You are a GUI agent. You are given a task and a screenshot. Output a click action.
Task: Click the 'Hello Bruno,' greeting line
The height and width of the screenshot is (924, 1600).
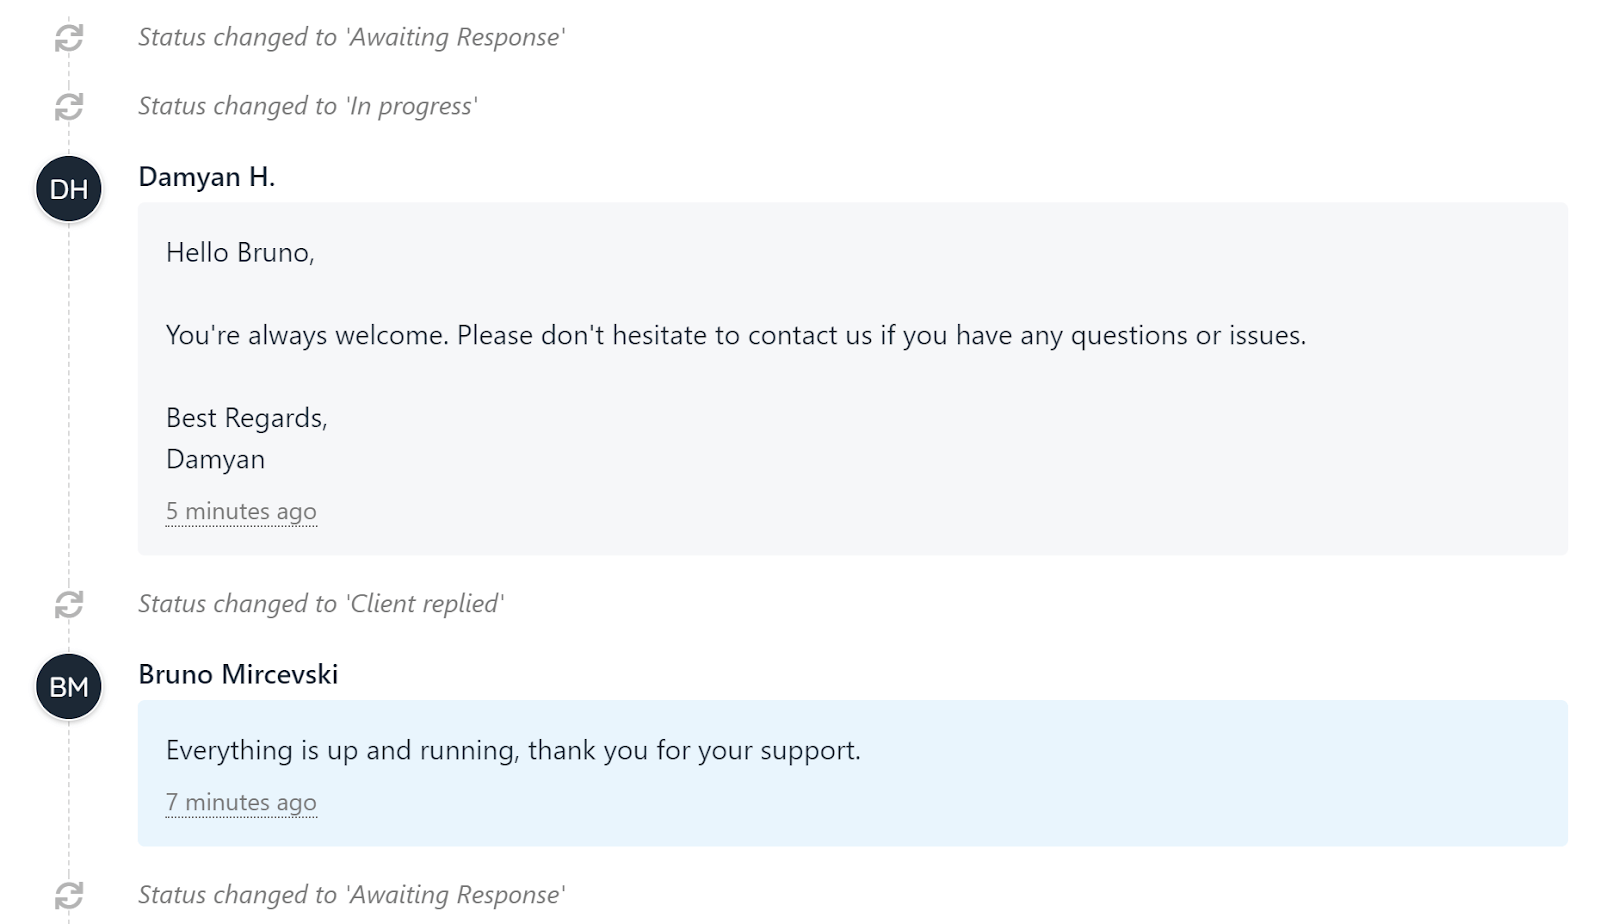pyautogui.click(x=240, y=253)
